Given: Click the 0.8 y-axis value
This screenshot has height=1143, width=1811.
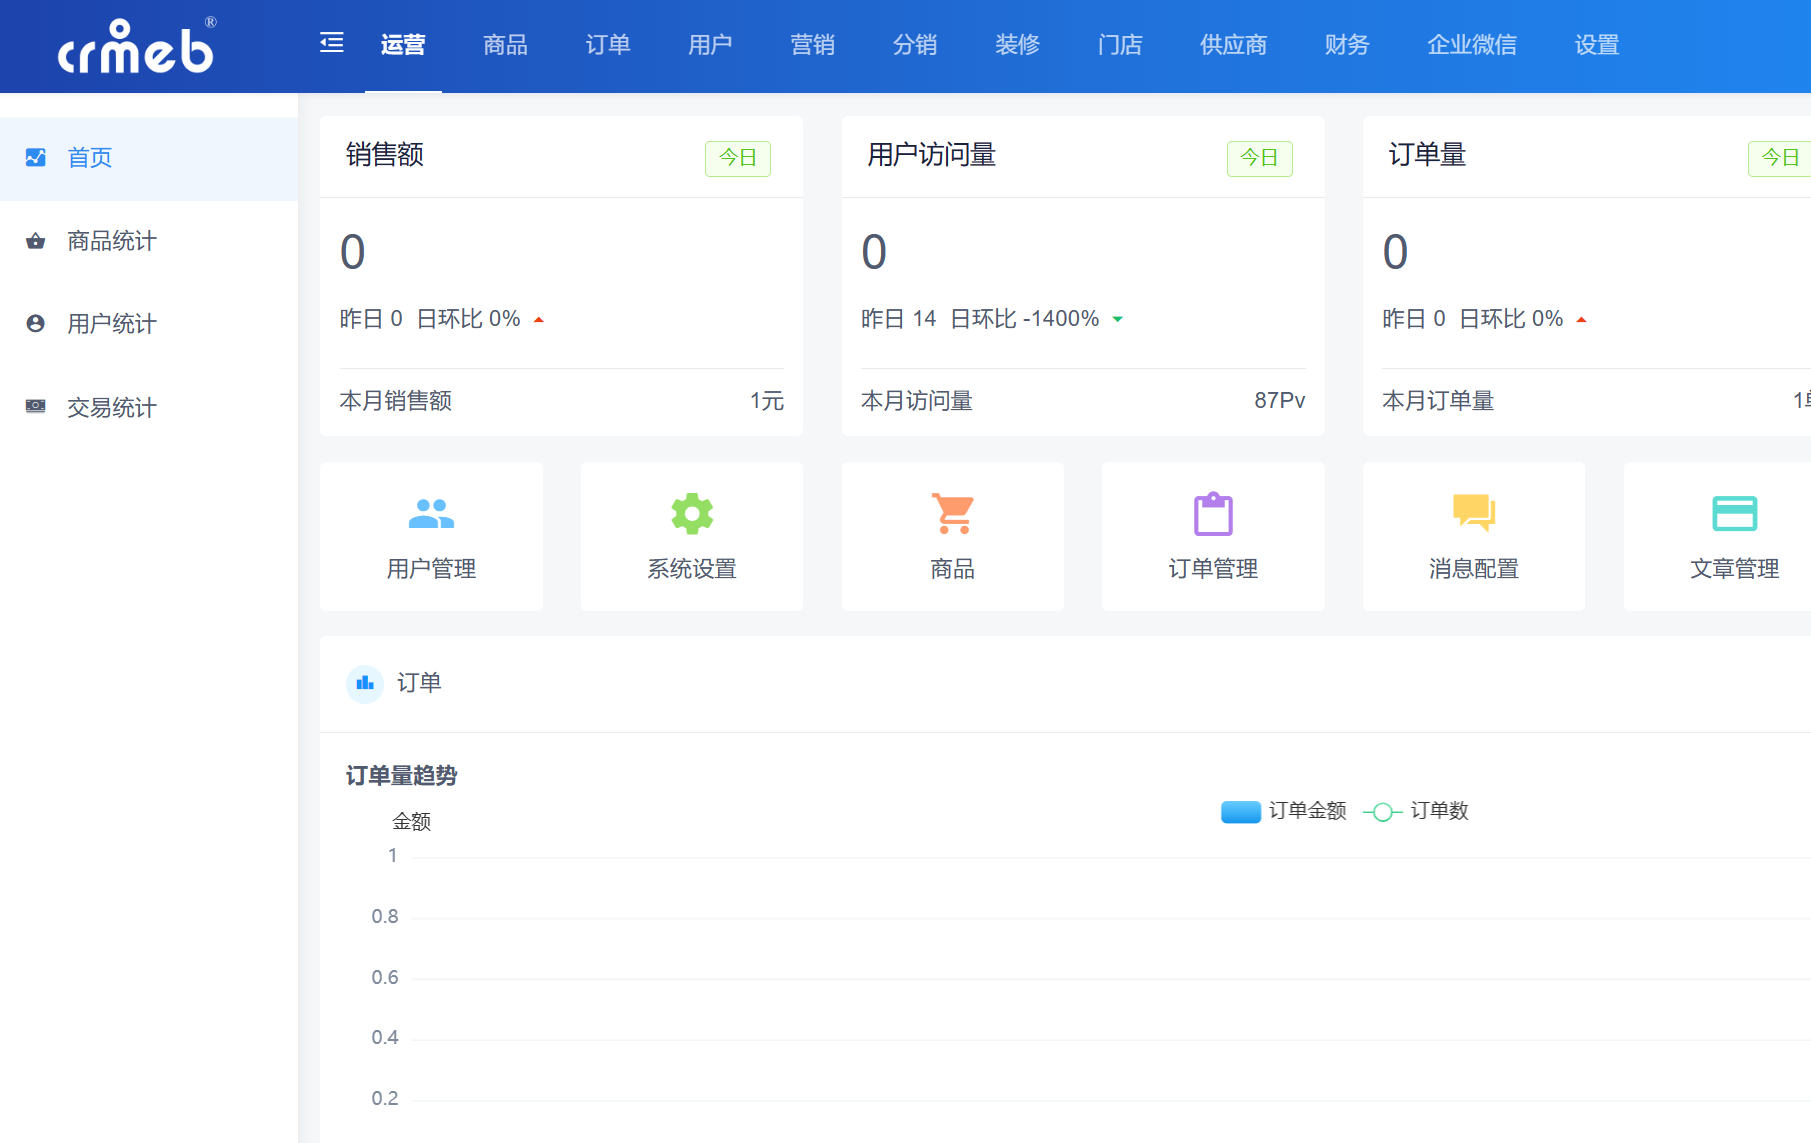Looking at the screenshot, I should coord(385,917).
